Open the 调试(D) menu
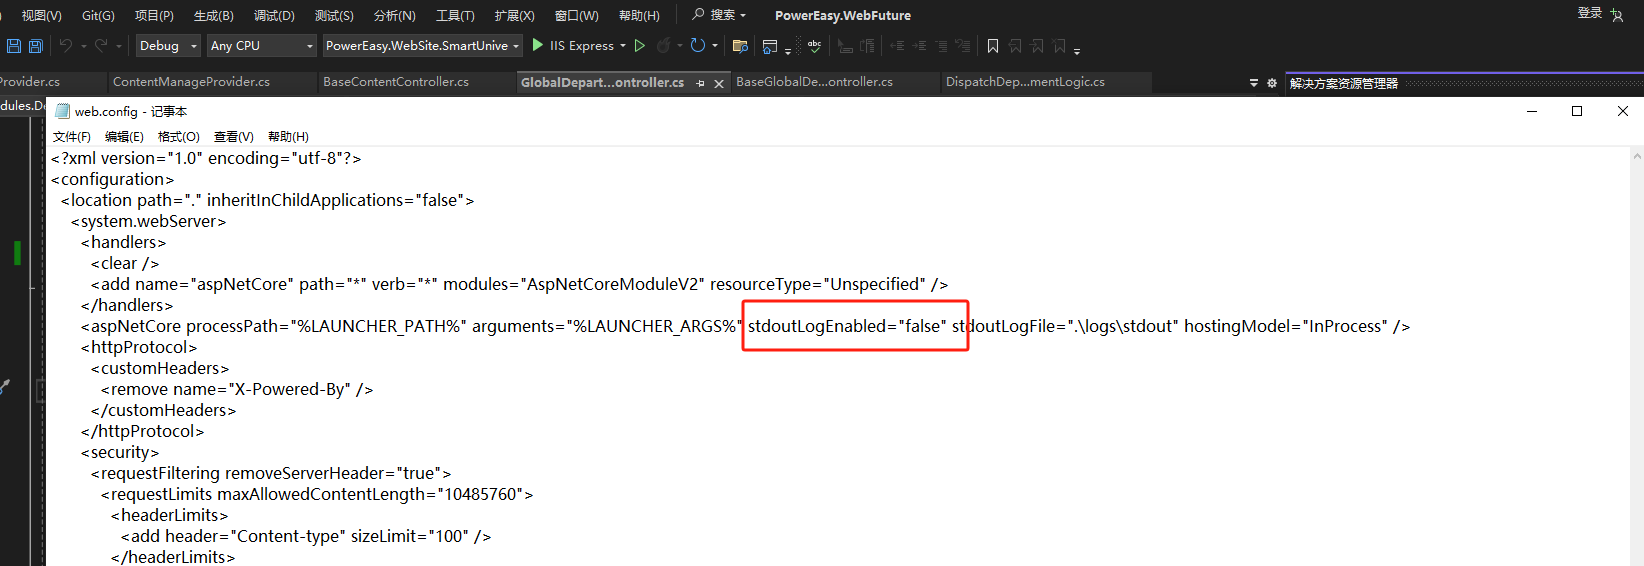This screenshot has height=566, width=1644. pos(274,15)
